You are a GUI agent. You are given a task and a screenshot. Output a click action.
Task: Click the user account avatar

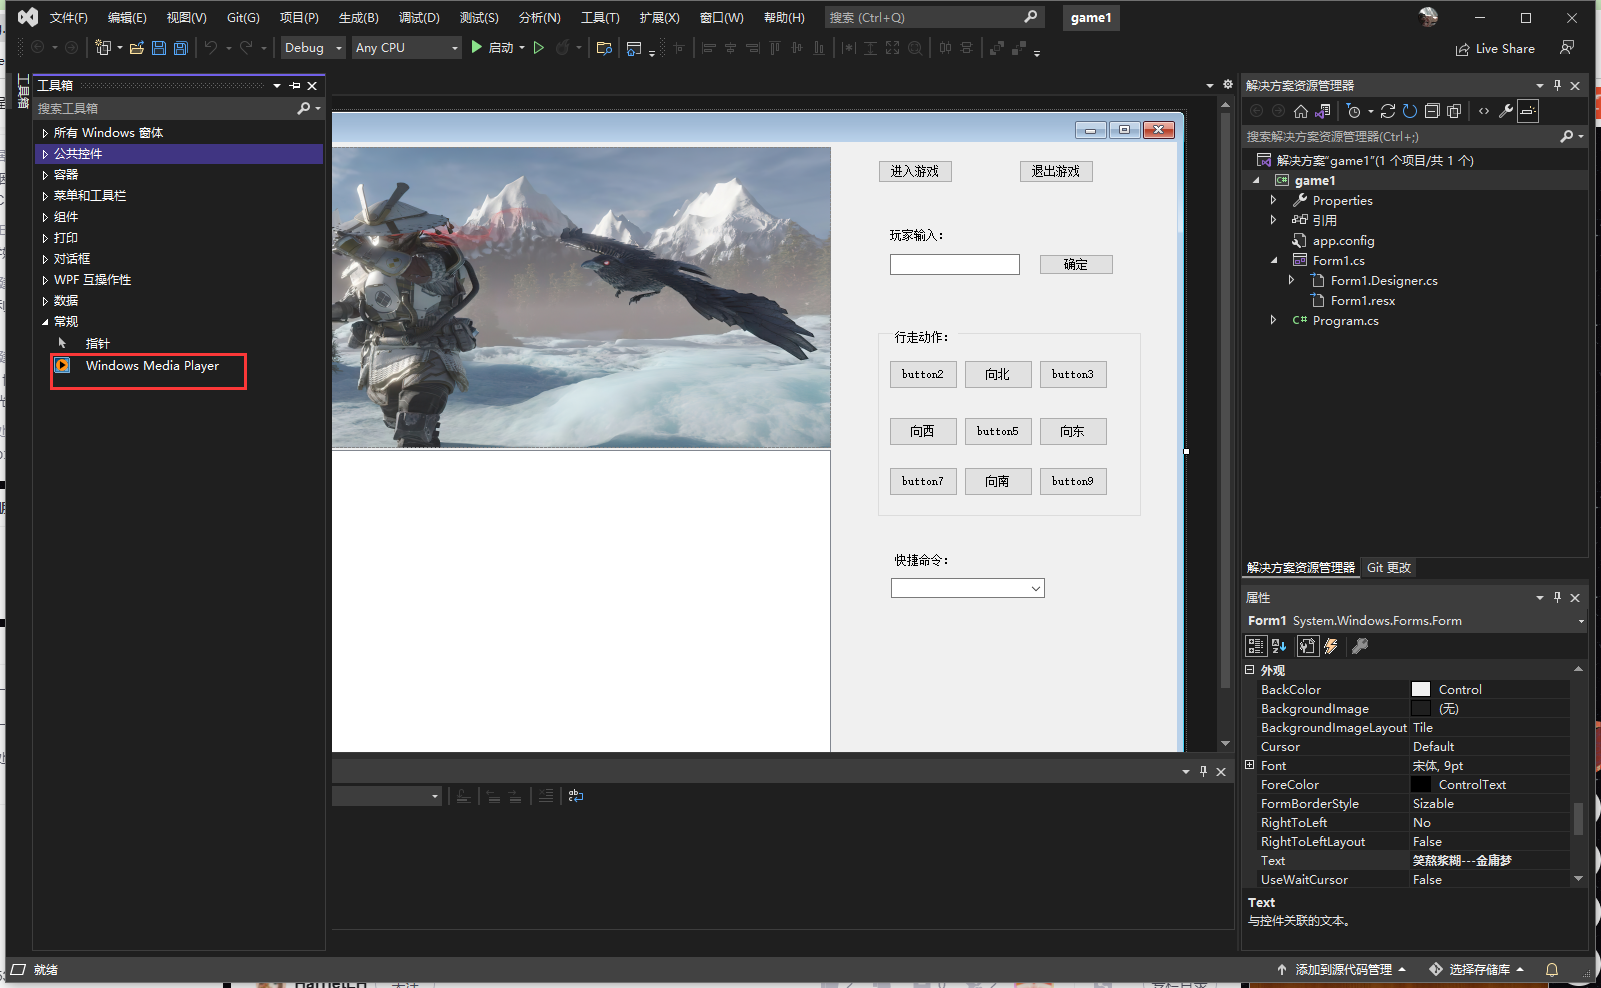pyautogui.click(x=1428, y=17)
